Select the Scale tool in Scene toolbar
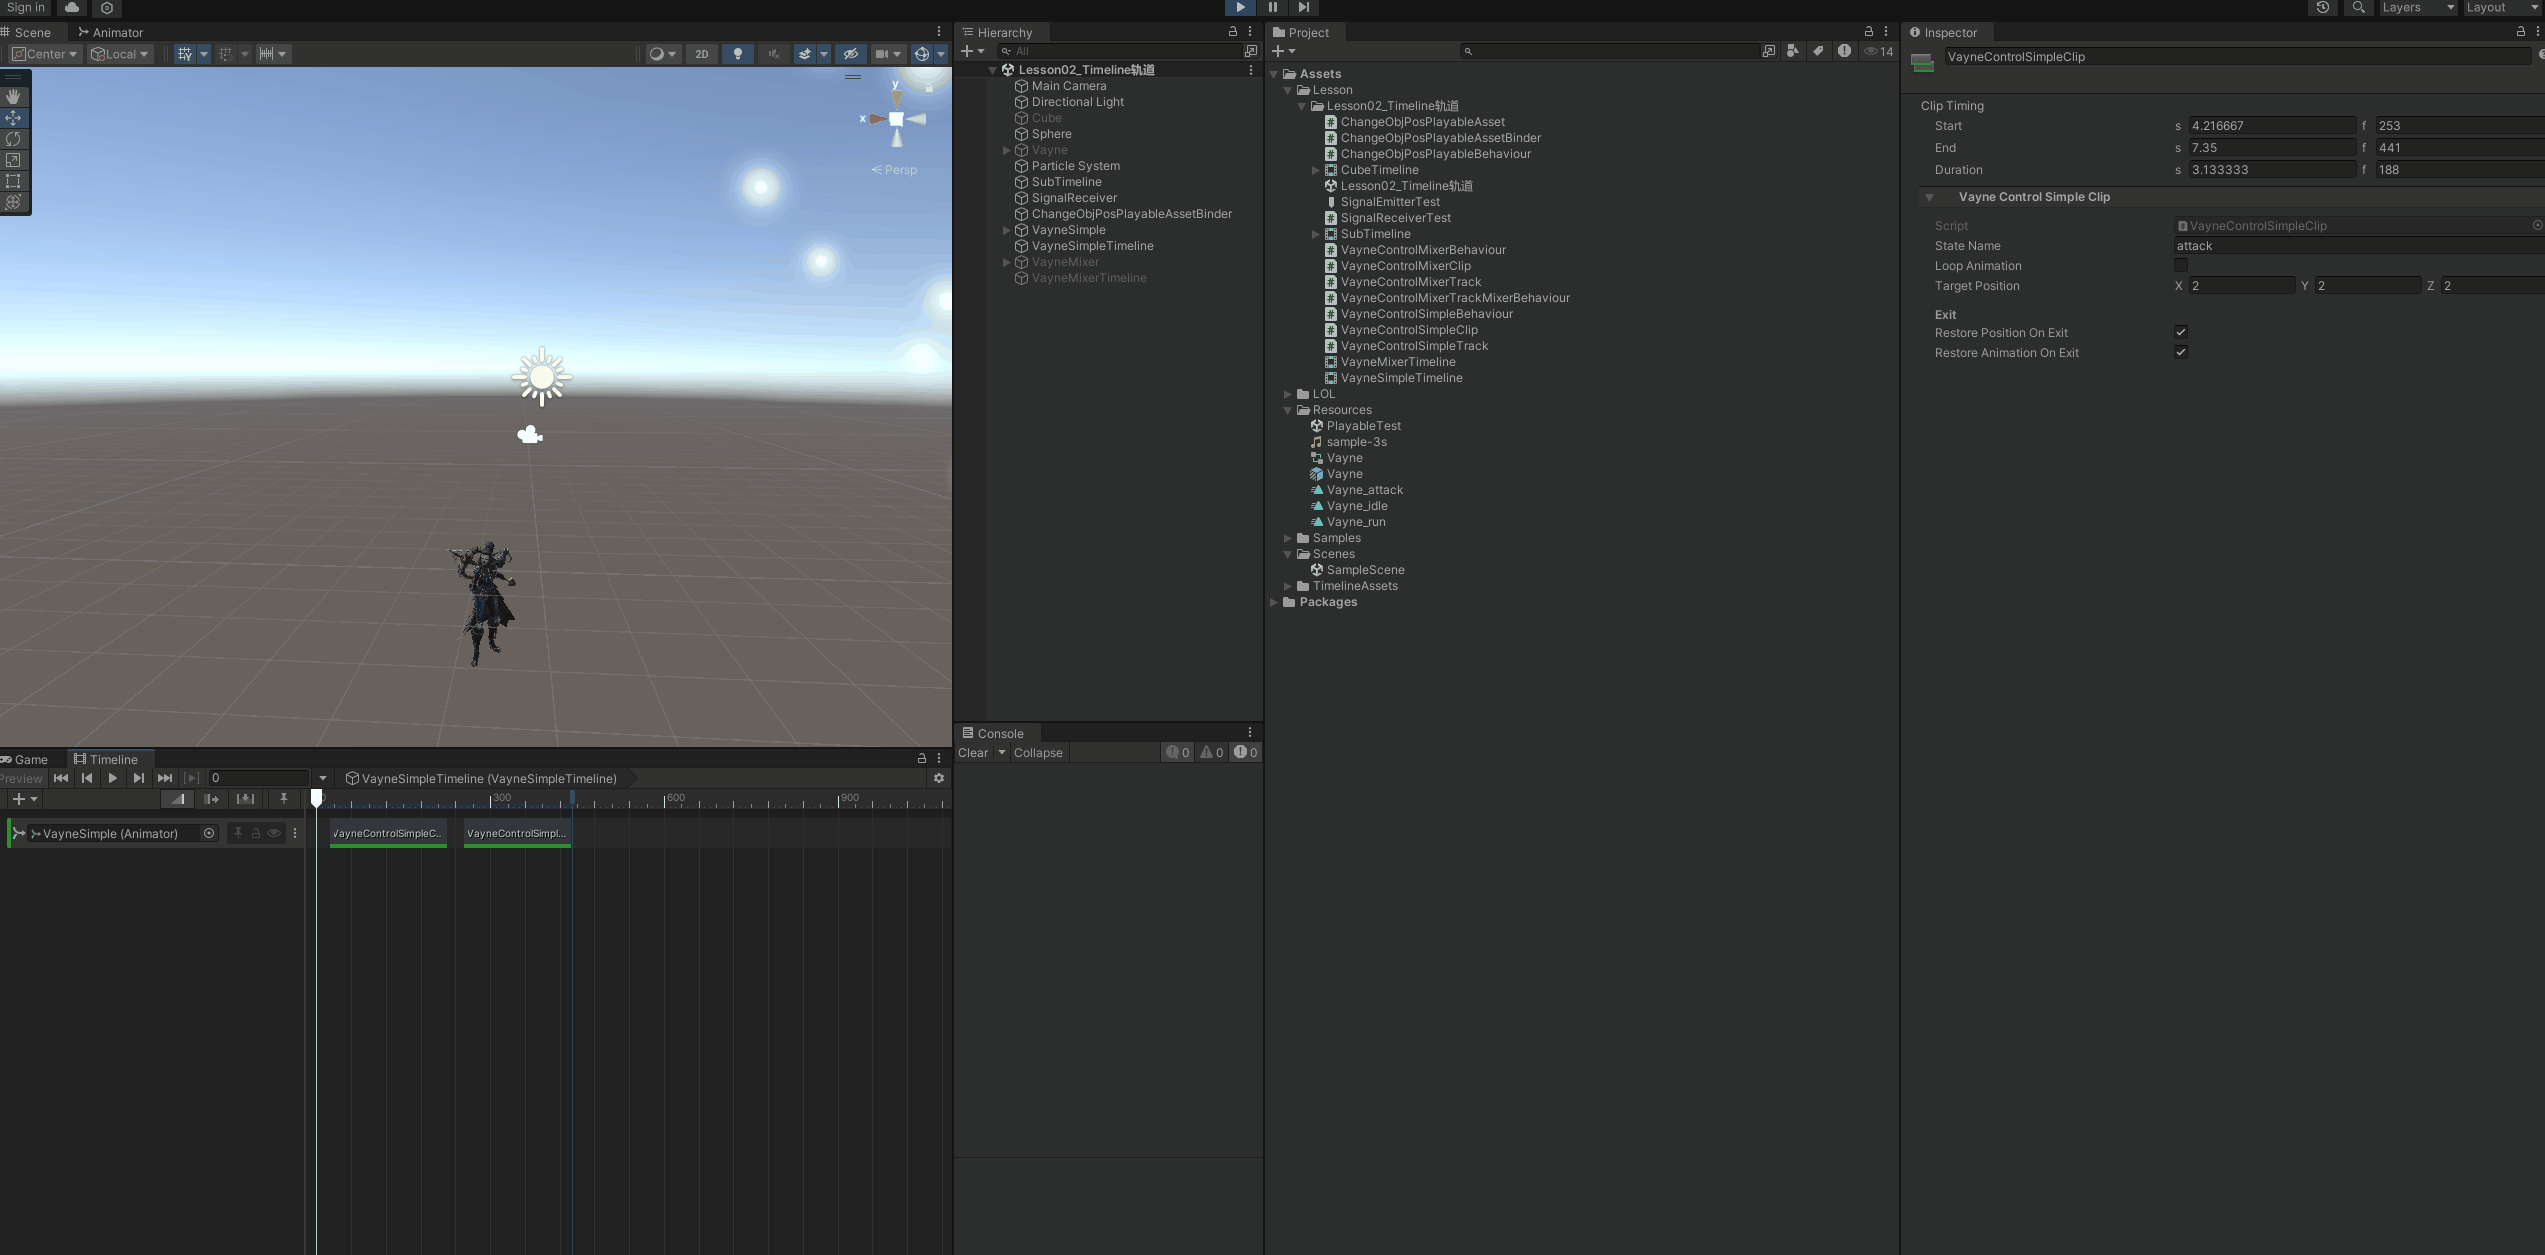 (x=13, y=160)
